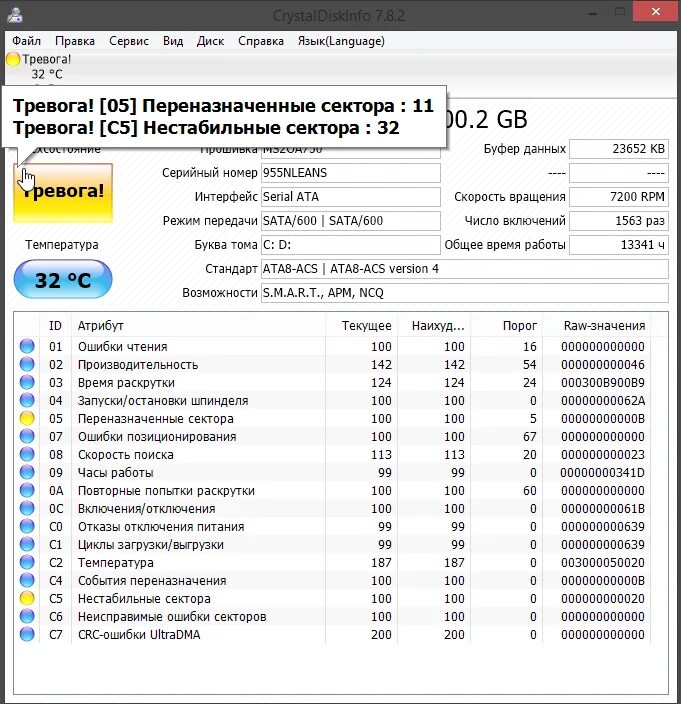Click the blue status icon for C0 Отказы отключения питания
681x704 pixels.
(27, 526)
